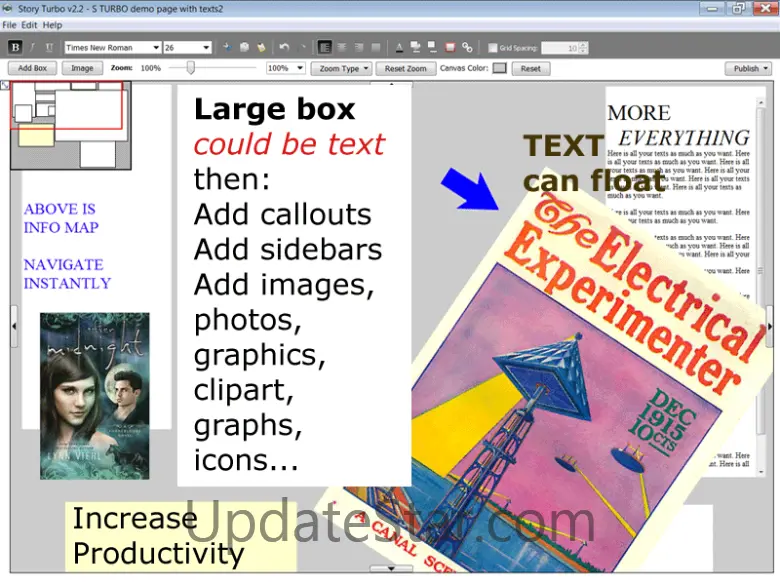Toggle underline formatting
Screen dimensions: 780x585
49,47
